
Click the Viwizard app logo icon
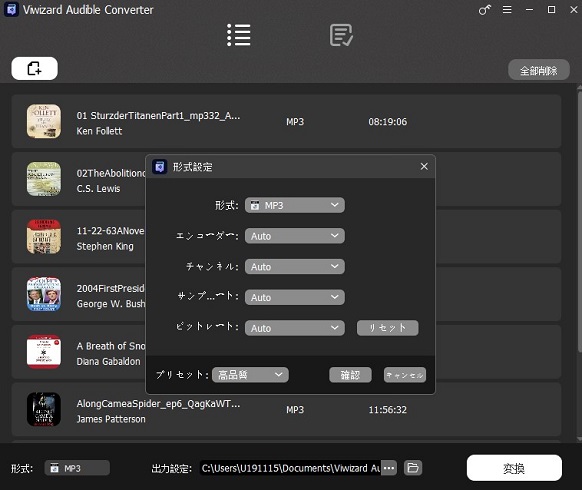tap(12, 10)
